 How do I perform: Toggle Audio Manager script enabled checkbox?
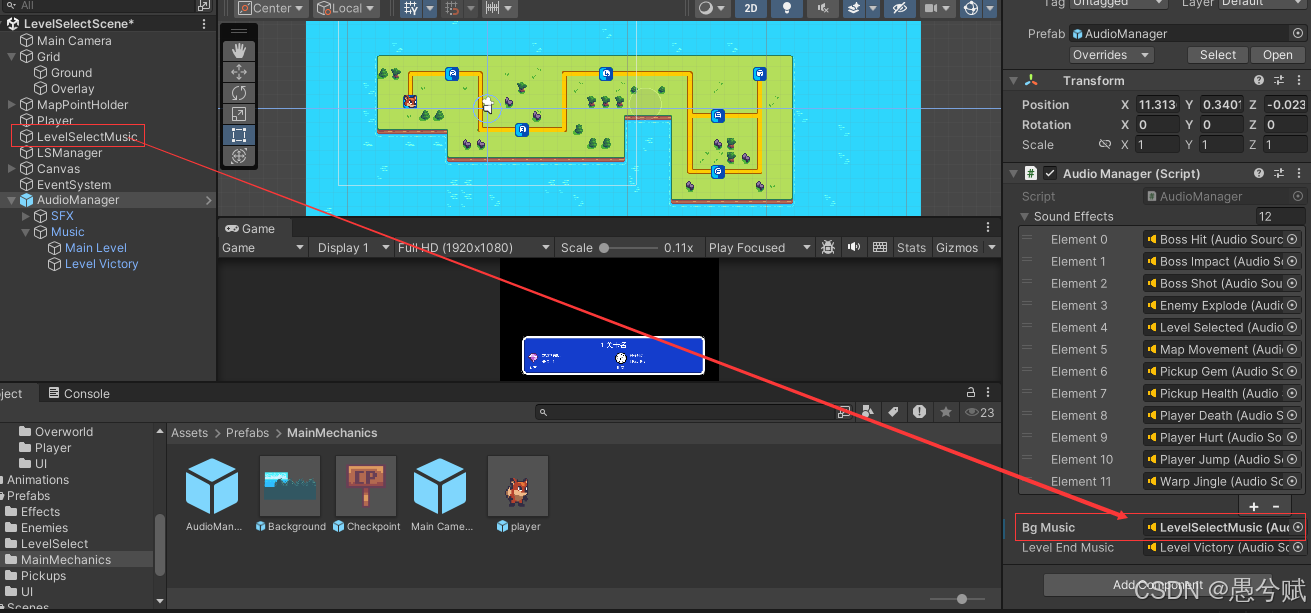pyautogui.click(x=1050, y=174)
